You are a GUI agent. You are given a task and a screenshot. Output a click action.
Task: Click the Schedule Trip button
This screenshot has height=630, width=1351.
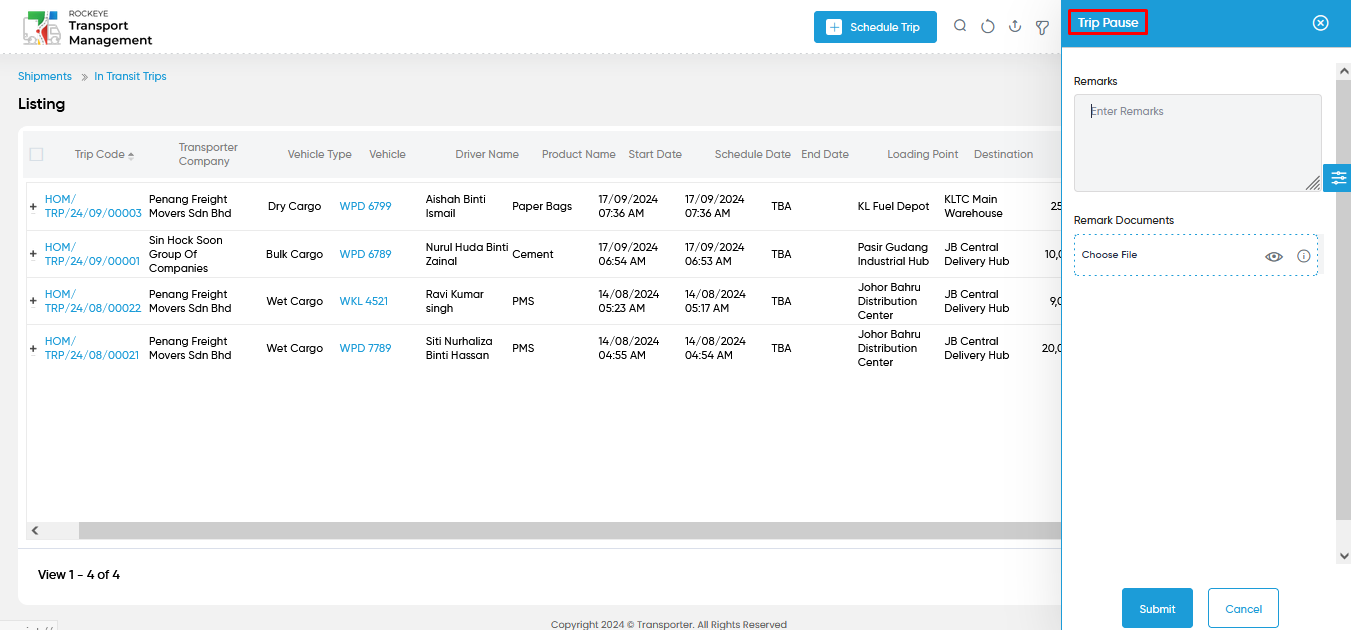[x=875, y=27]
